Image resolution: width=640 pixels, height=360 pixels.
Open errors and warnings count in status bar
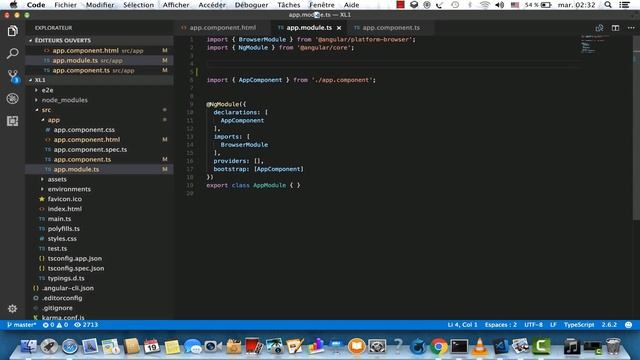56,325
